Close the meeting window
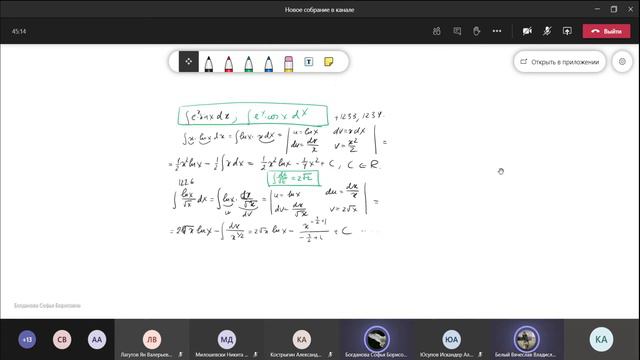Image resolution: width=640 pixels, height=360 pixels. point(630,9)
